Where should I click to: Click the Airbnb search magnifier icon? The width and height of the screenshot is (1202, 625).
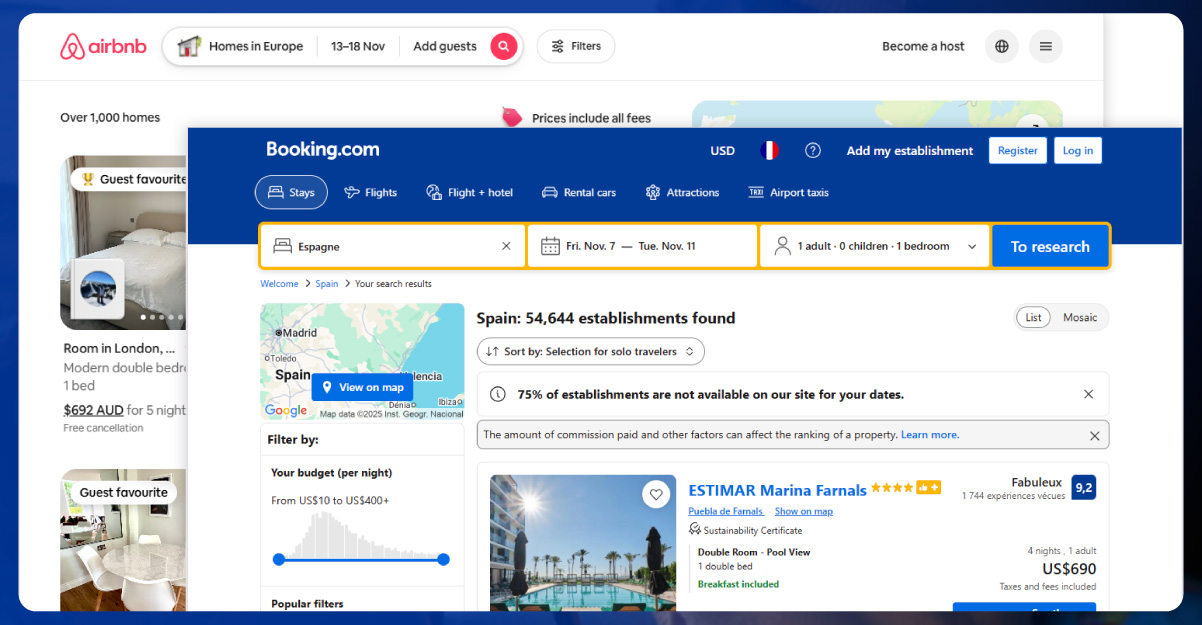[x=504, y=46]
